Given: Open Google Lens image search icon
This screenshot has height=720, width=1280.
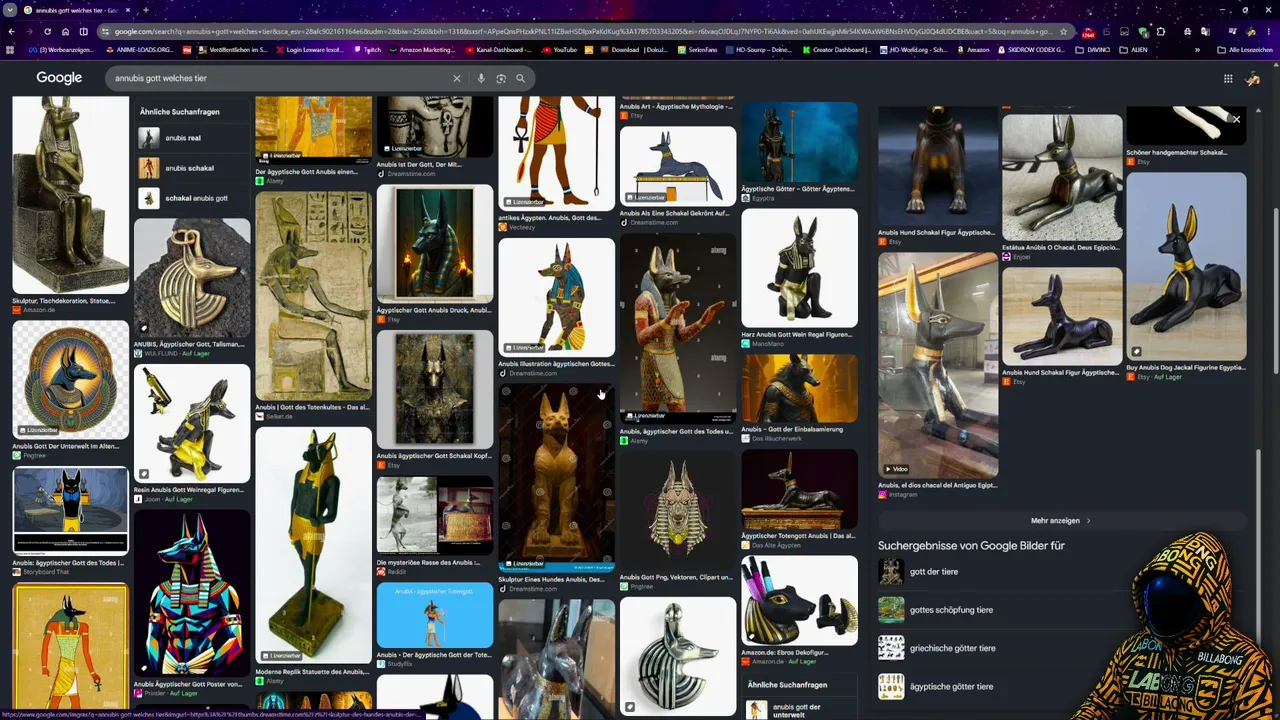Looking at the screenshot, I should click(x=501, y=78).
